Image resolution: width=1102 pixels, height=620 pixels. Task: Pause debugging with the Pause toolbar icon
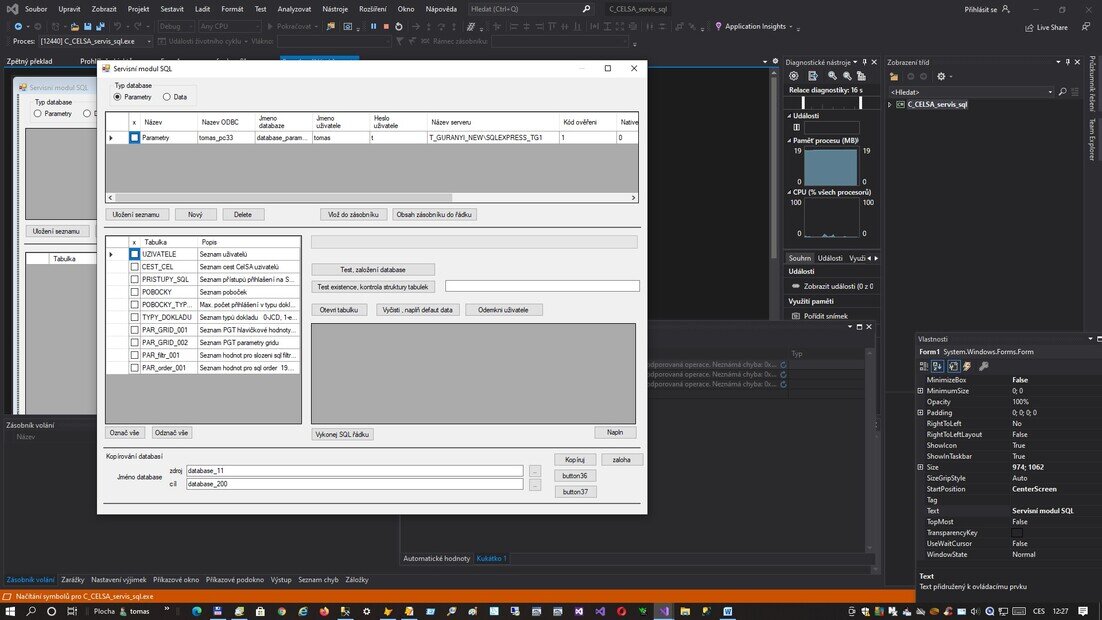coord(374,26)
